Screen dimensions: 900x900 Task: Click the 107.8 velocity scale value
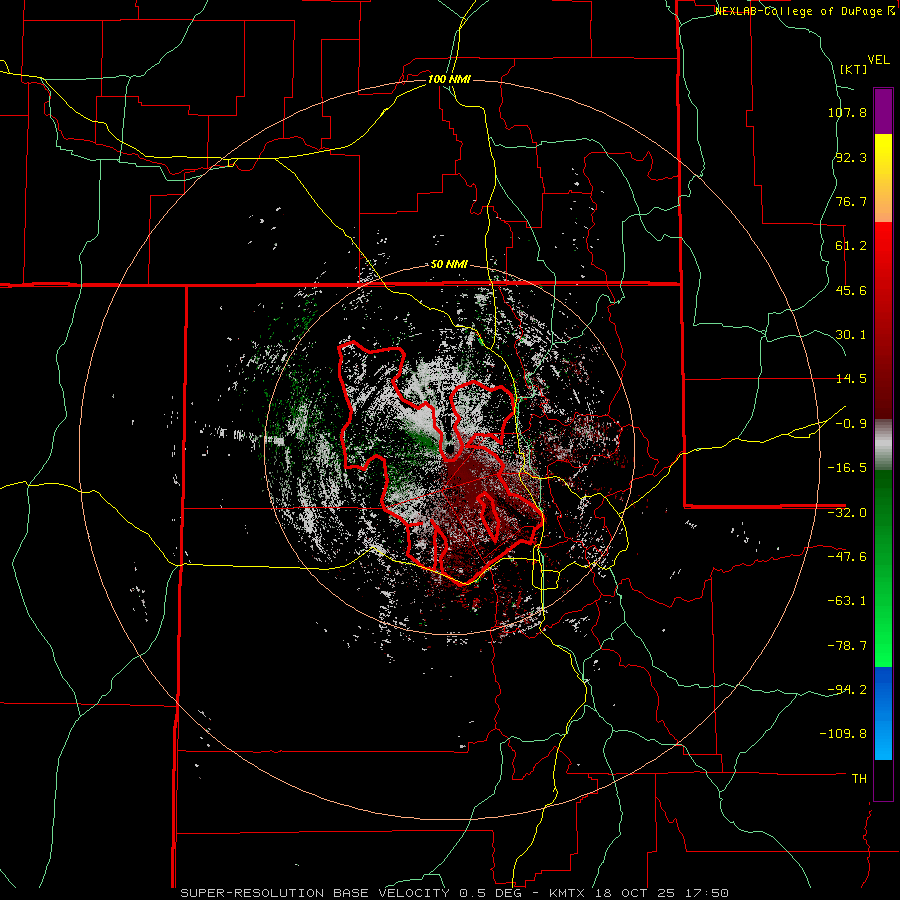click(x=847, y=112)
